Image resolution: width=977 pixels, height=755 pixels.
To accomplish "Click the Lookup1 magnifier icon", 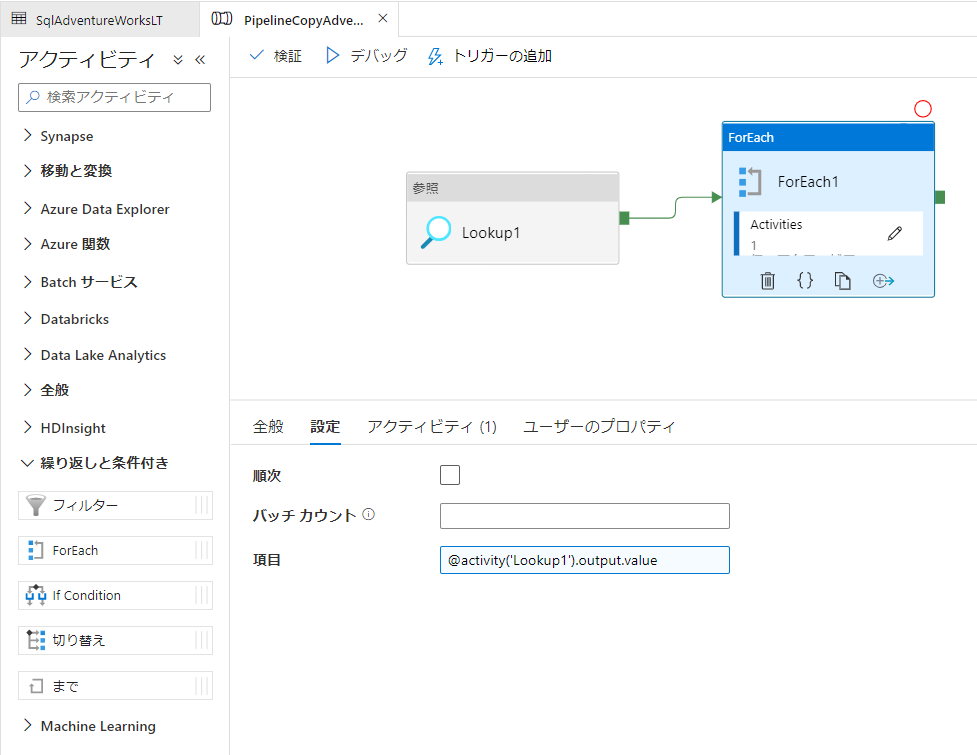I will [436, 232].
